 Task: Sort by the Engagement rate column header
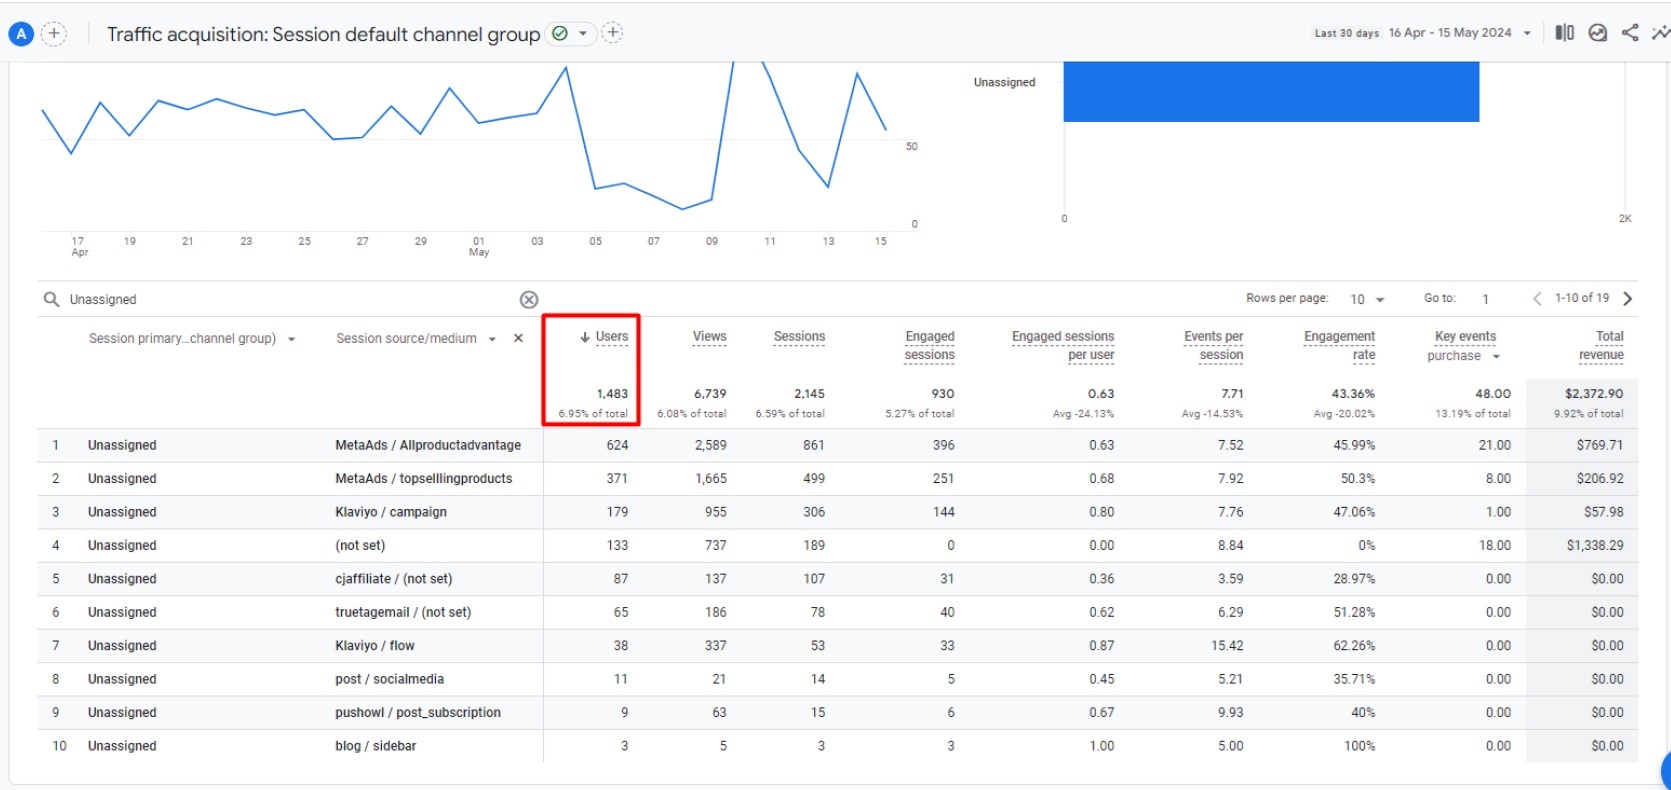(x=1339, y=346)
